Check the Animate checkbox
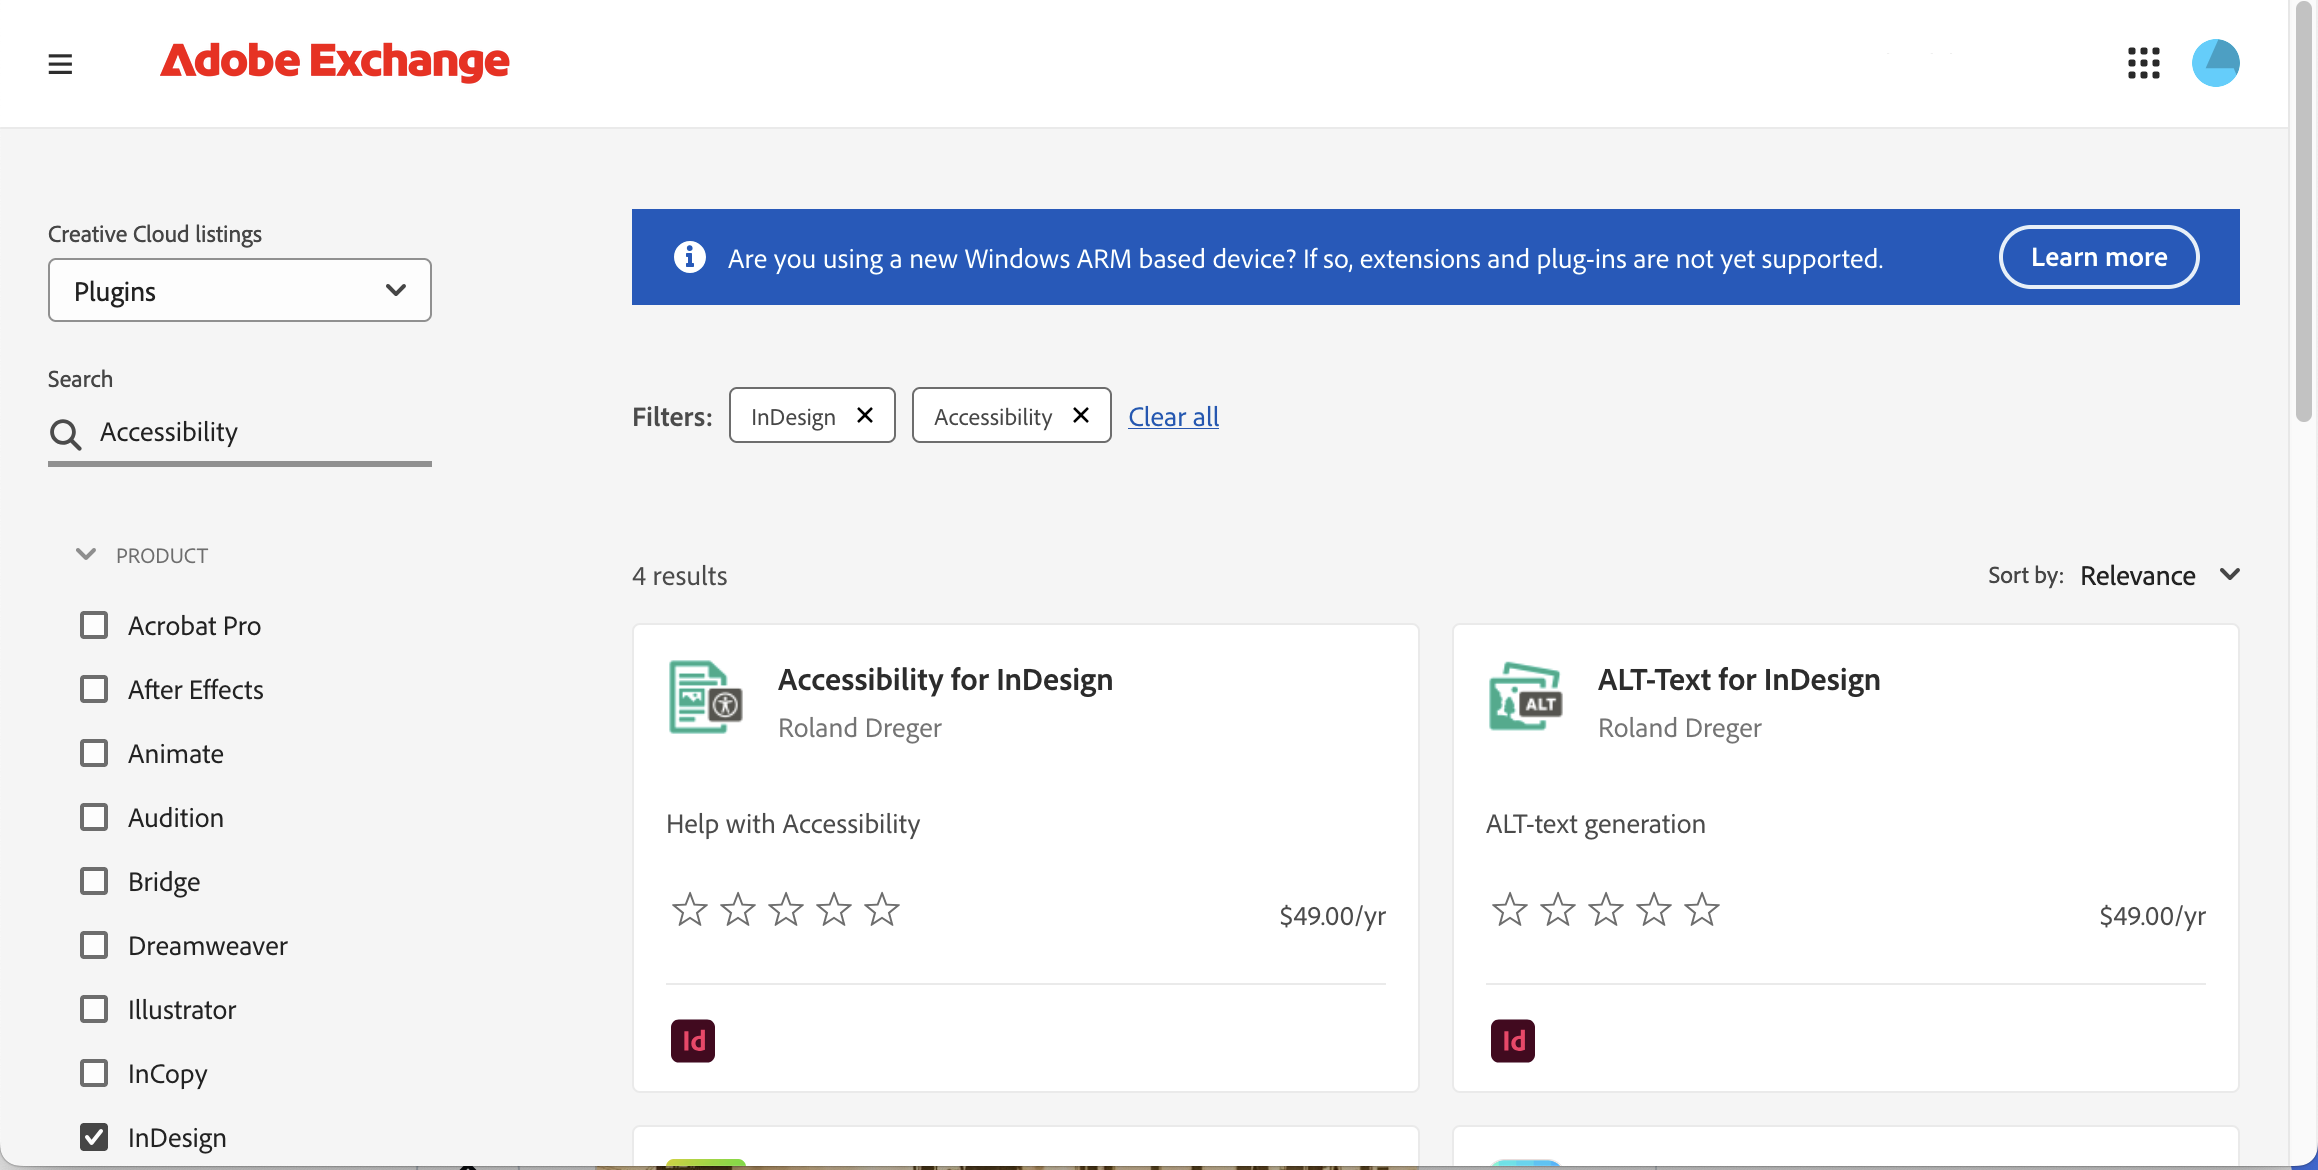The width and height of the screenshot is (2318, 1170). coord(94,753)
